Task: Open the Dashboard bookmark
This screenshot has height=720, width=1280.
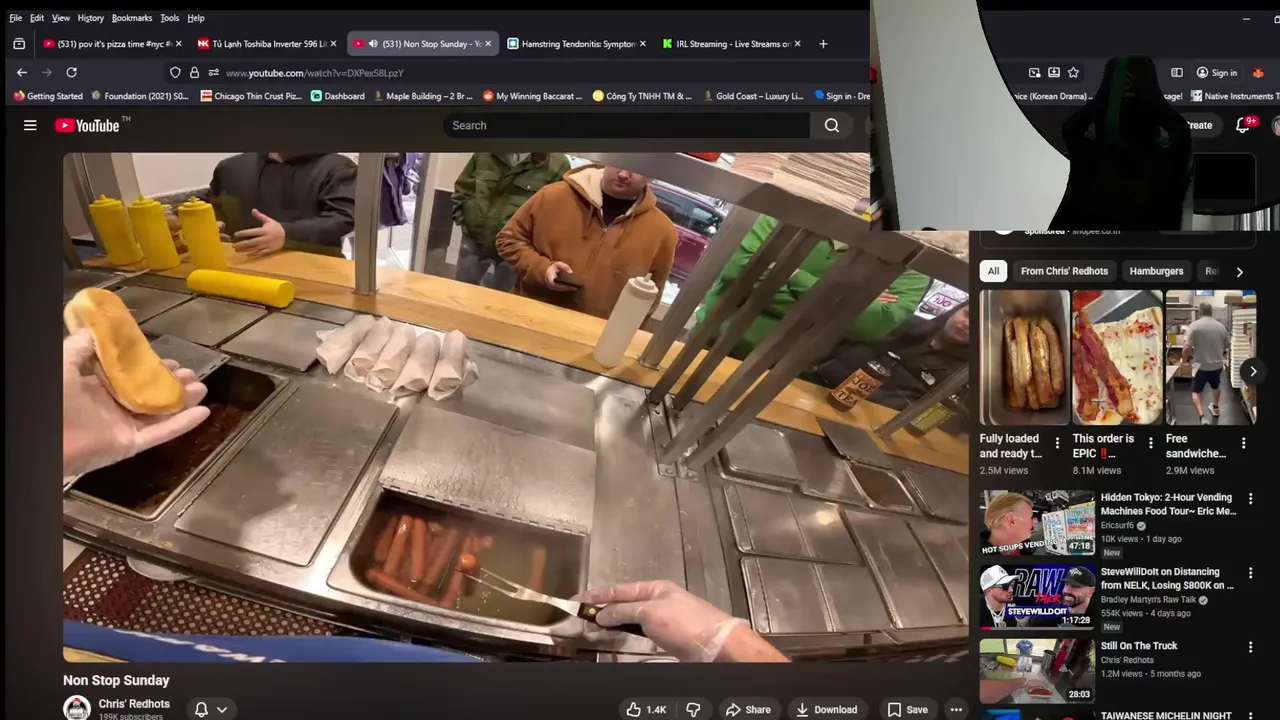Action: [x=338, y=96]
